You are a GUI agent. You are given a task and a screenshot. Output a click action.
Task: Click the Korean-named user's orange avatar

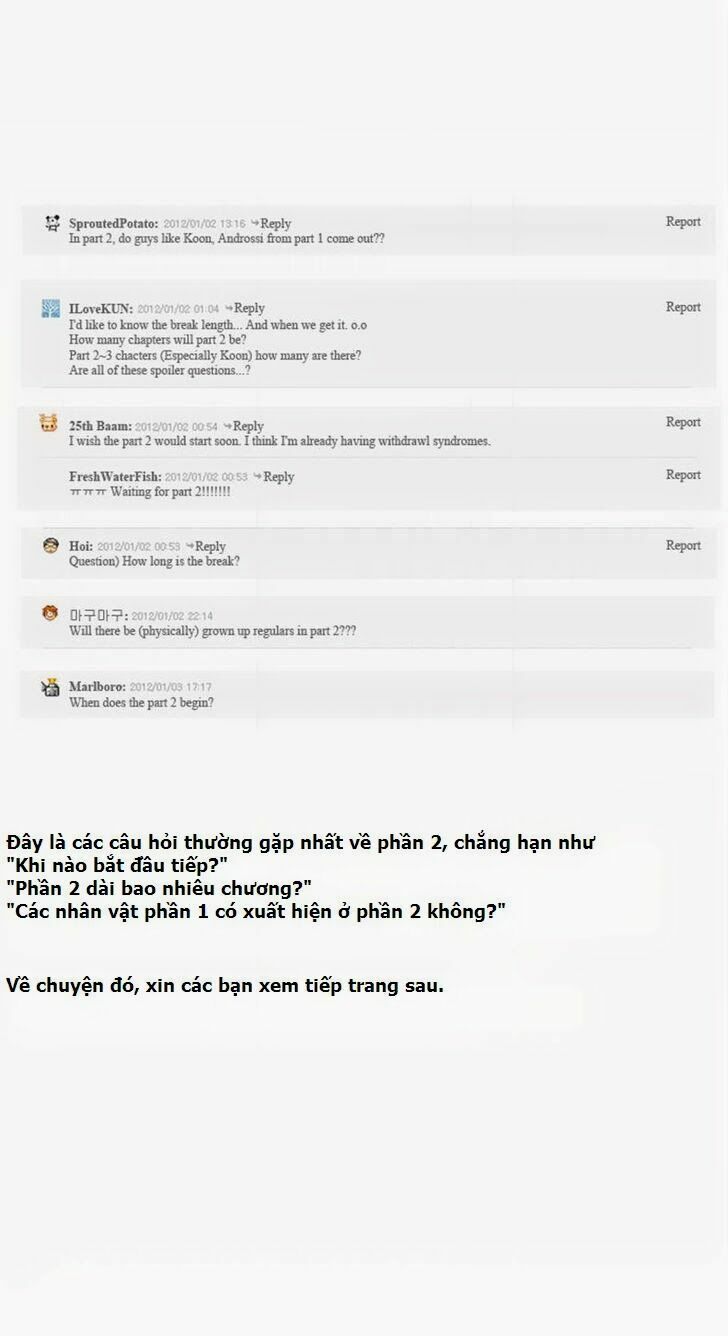50,613
